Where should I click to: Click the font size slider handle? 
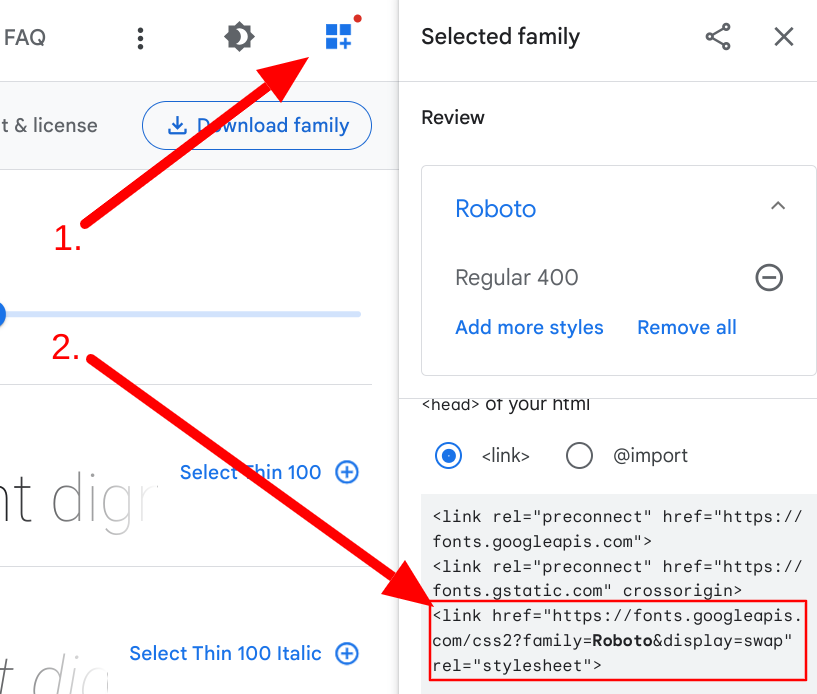click(1, 314)
